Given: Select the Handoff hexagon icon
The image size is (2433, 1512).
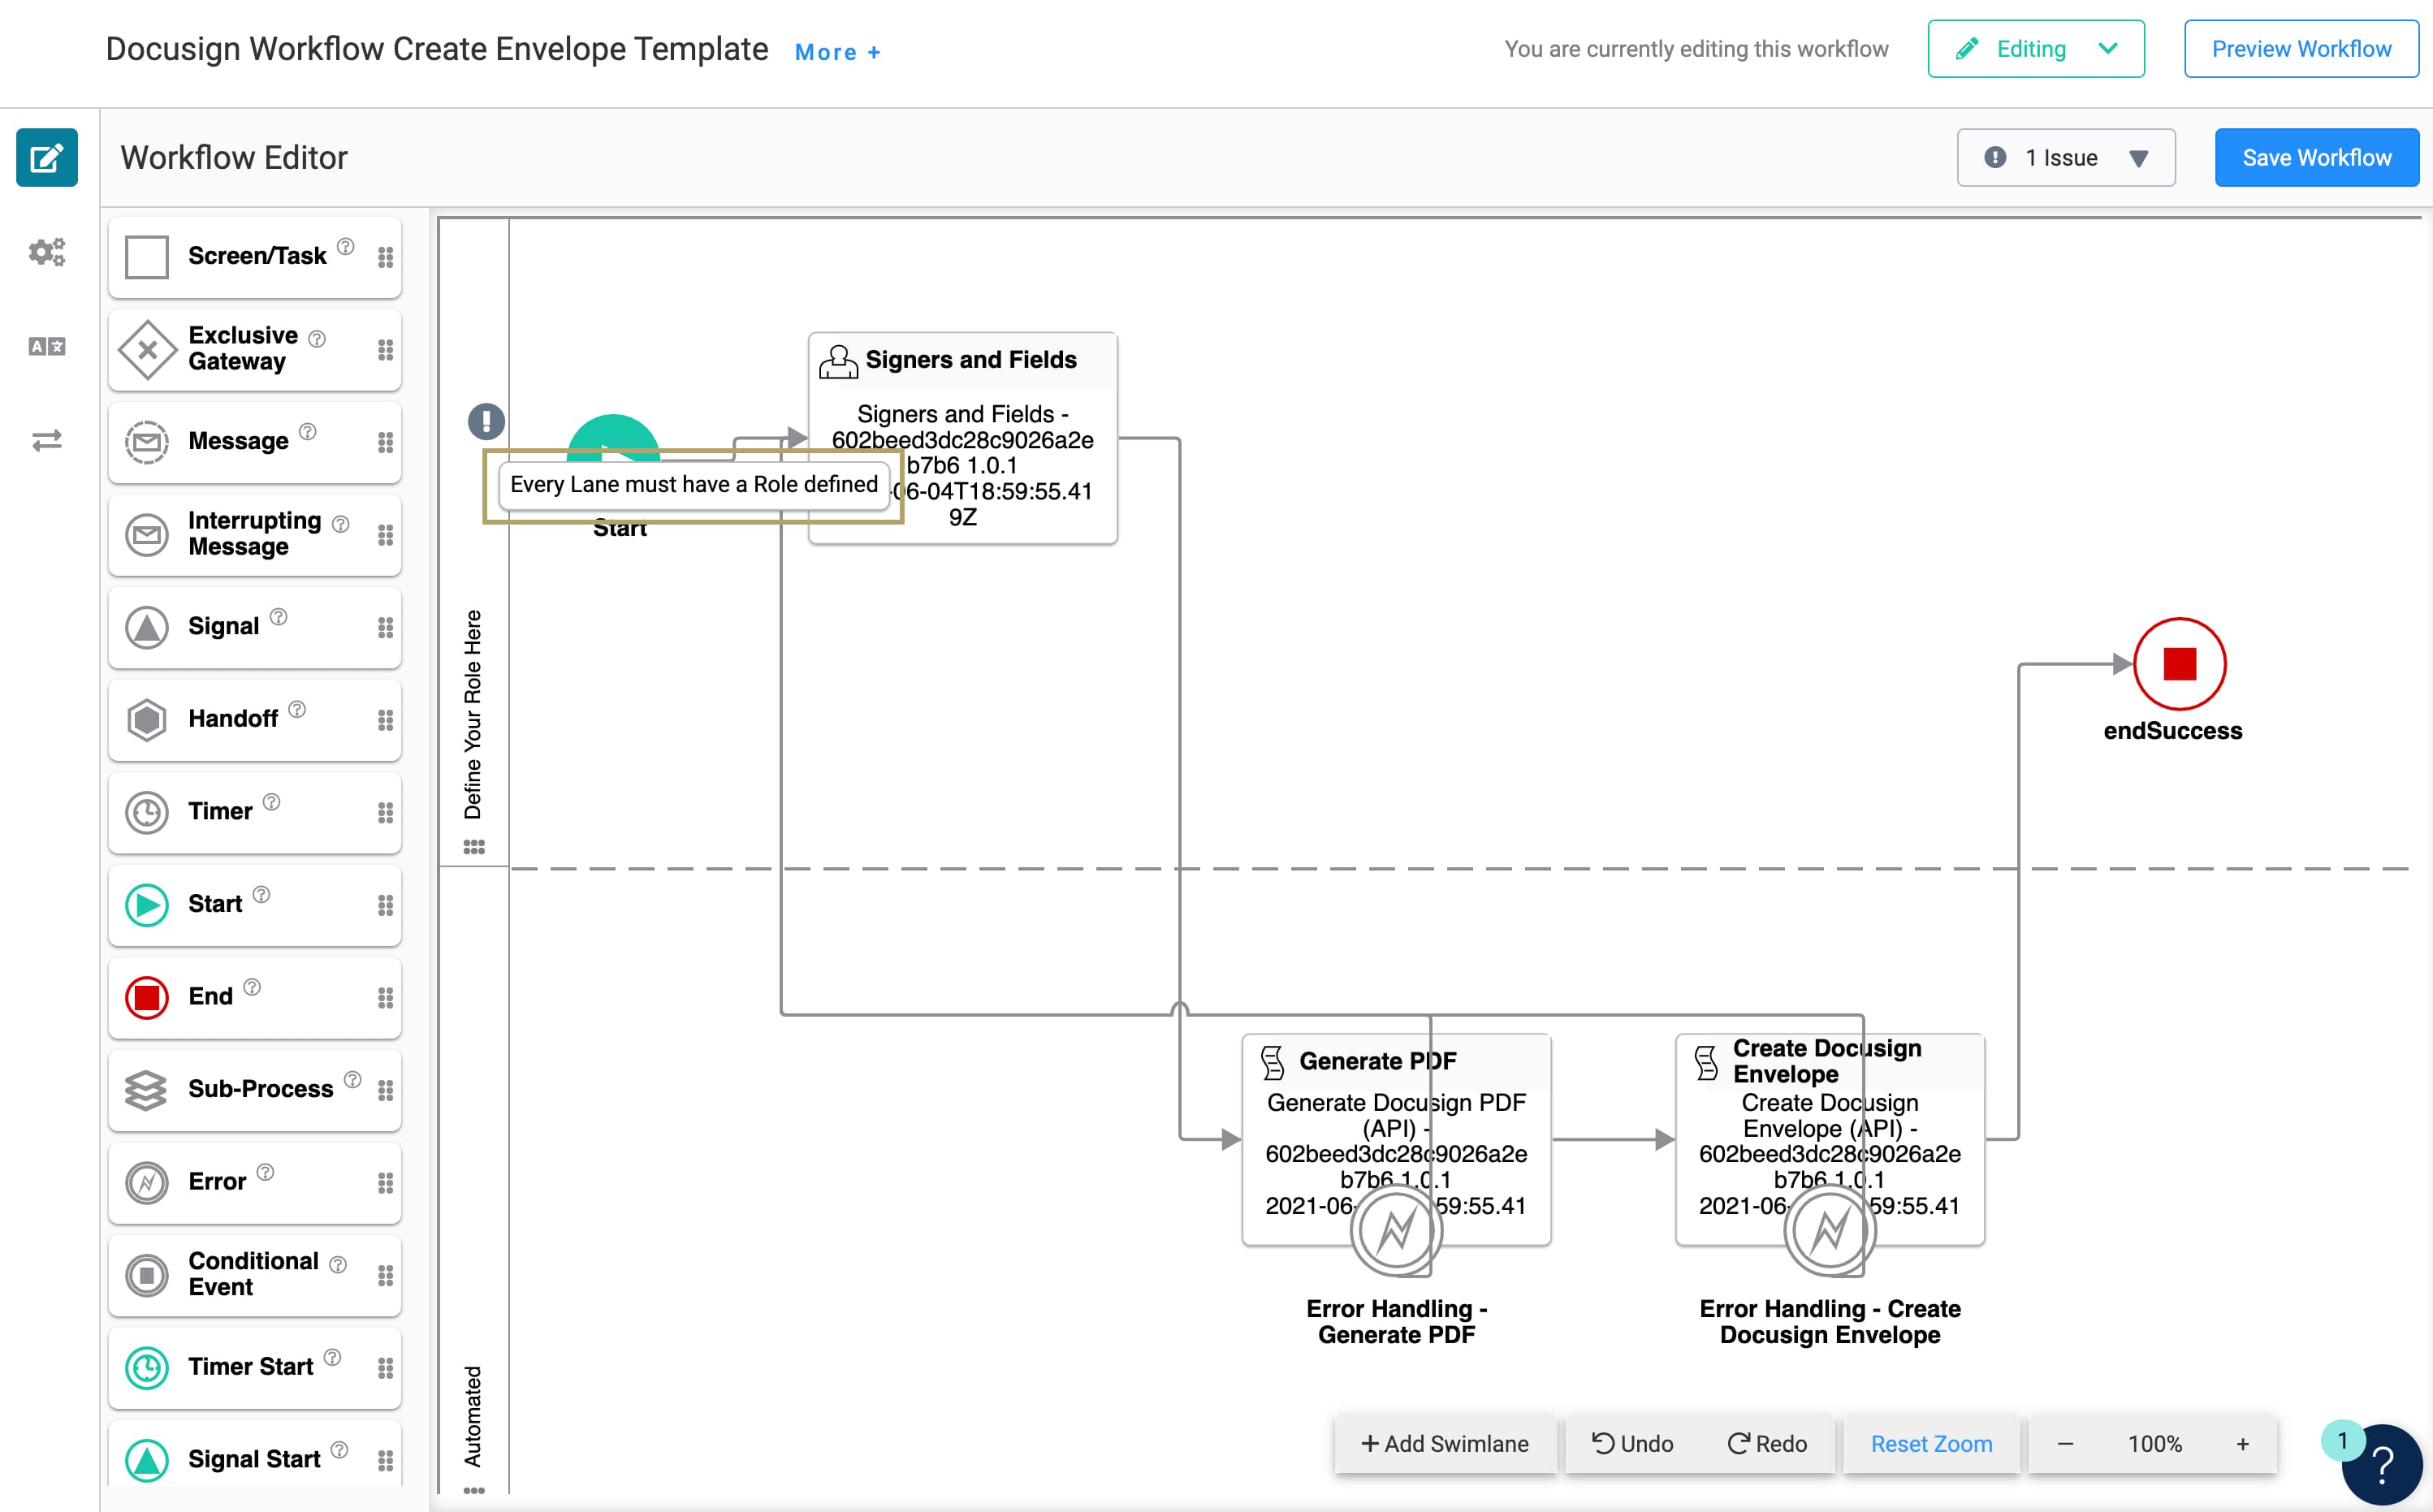Looking at the screenshot, I should pos(147,720).
